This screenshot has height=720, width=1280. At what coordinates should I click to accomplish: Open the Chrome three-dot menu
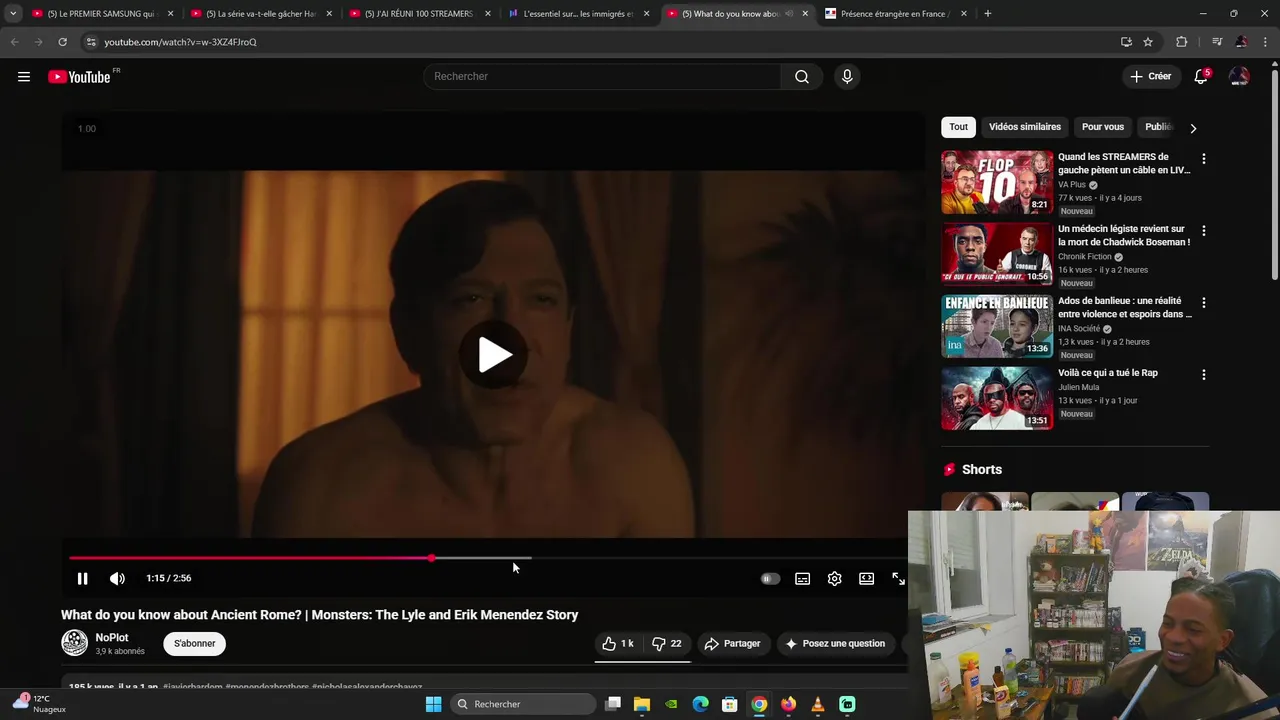[1266, 42]
